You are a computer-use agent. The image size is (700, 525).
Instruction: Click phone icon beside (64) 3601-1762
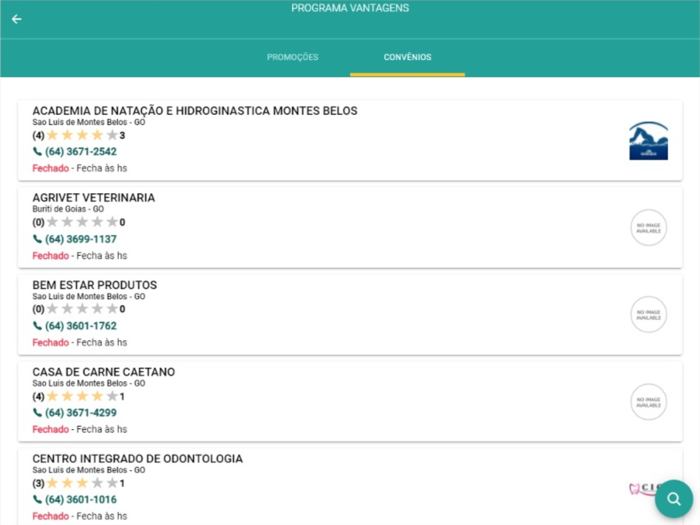(x=38, y=326)
